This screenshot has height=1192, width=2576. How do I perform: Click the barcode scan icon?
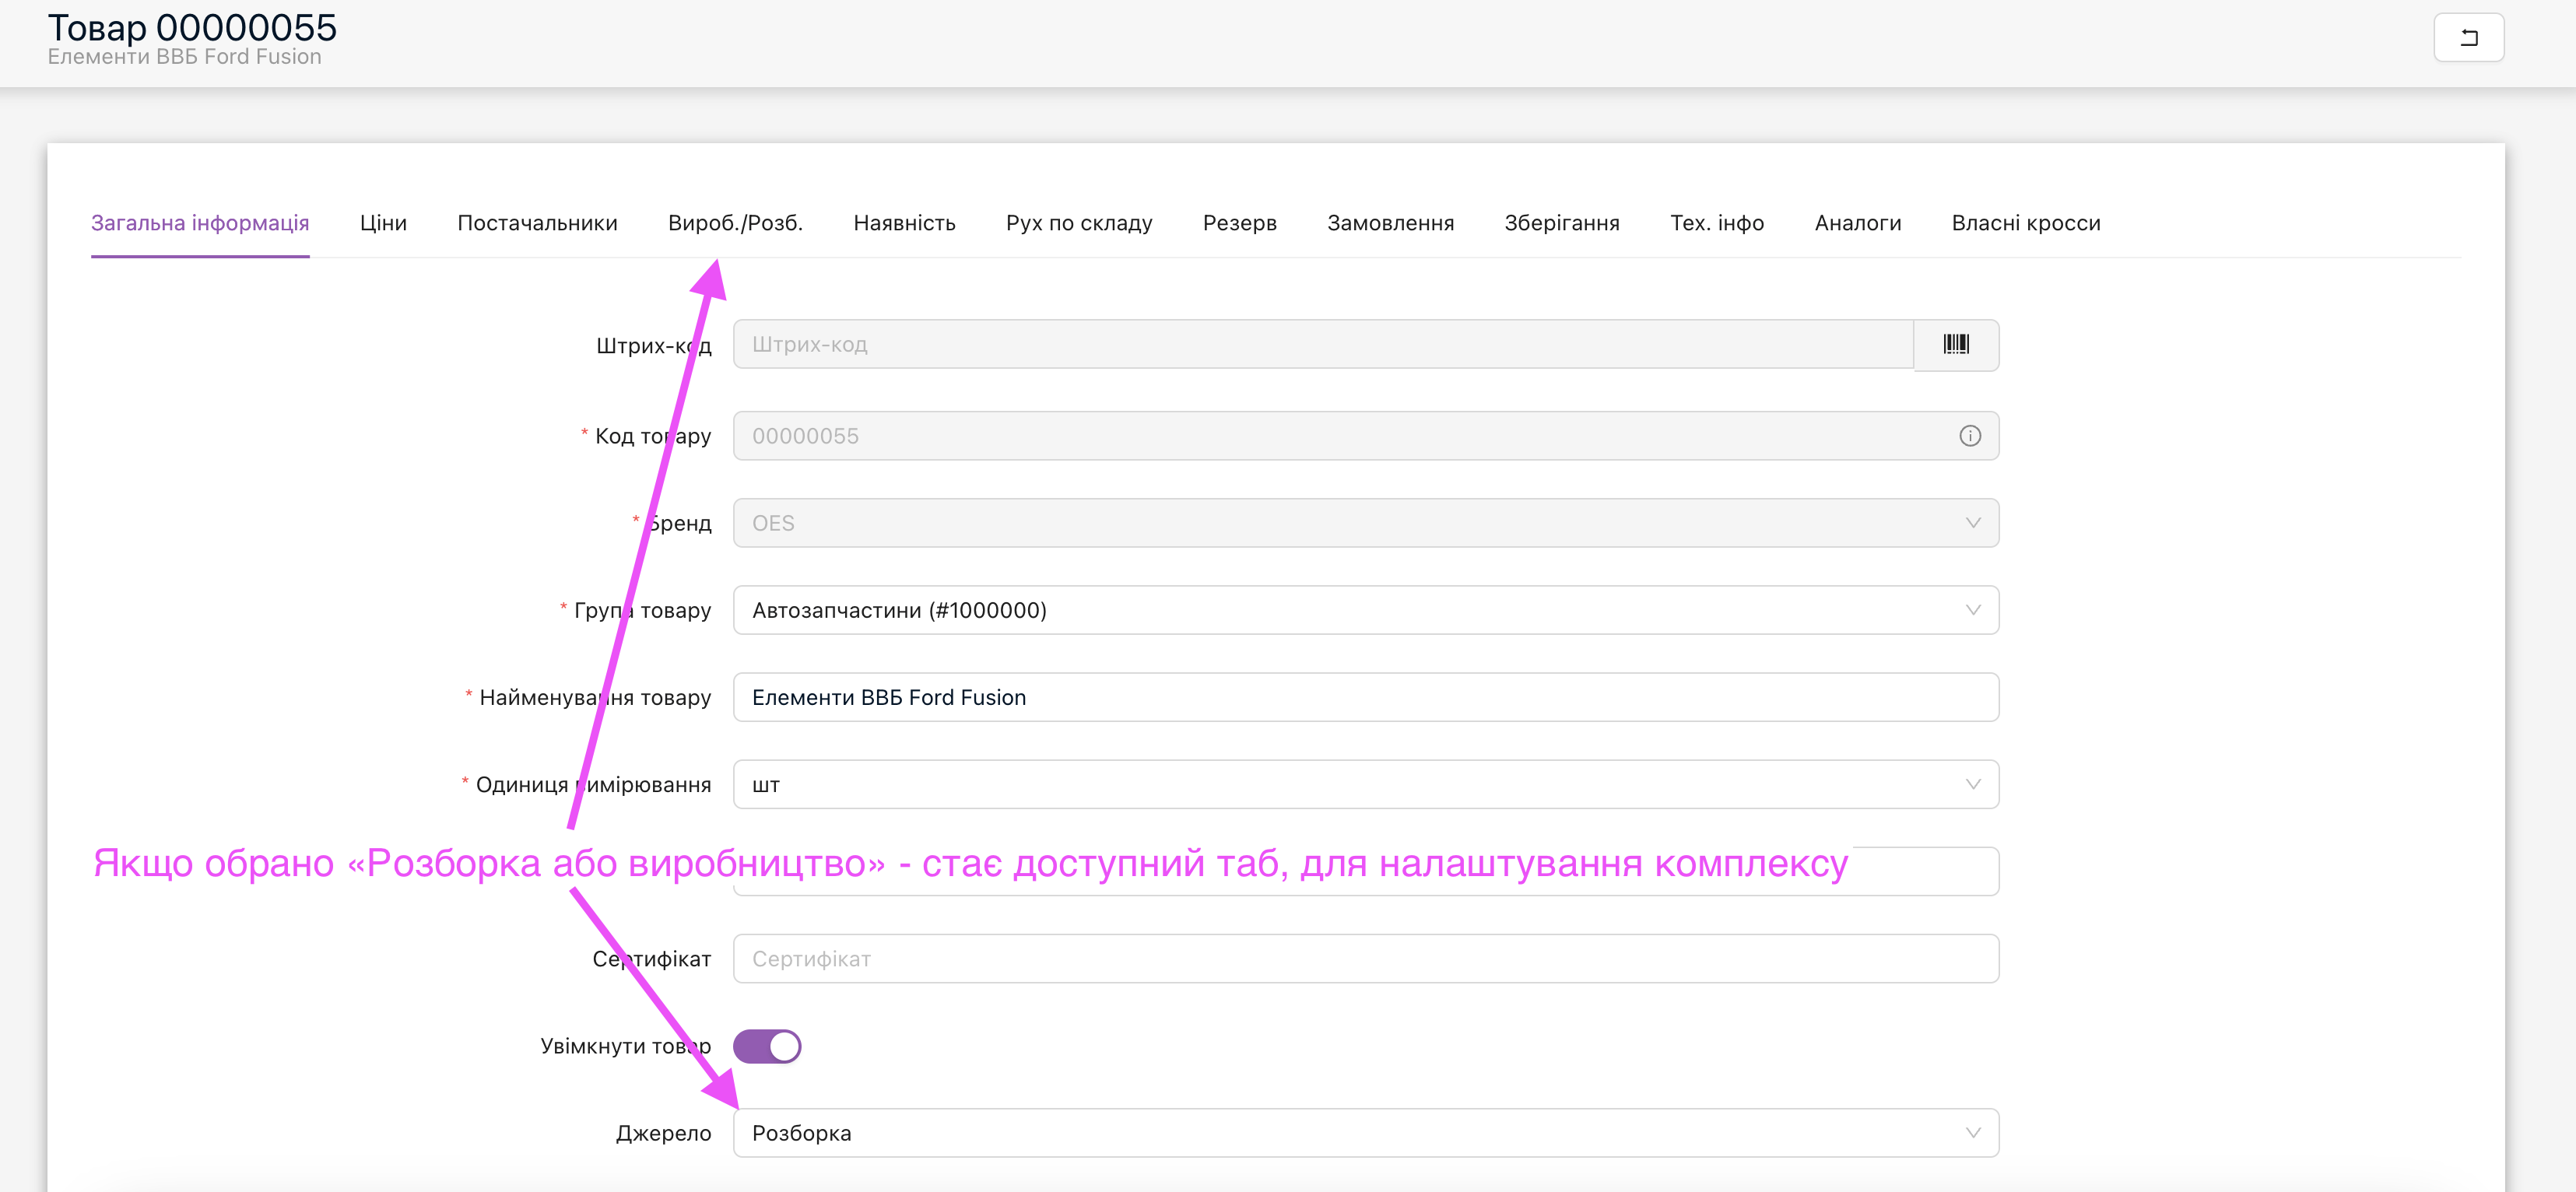(1955, 345)
